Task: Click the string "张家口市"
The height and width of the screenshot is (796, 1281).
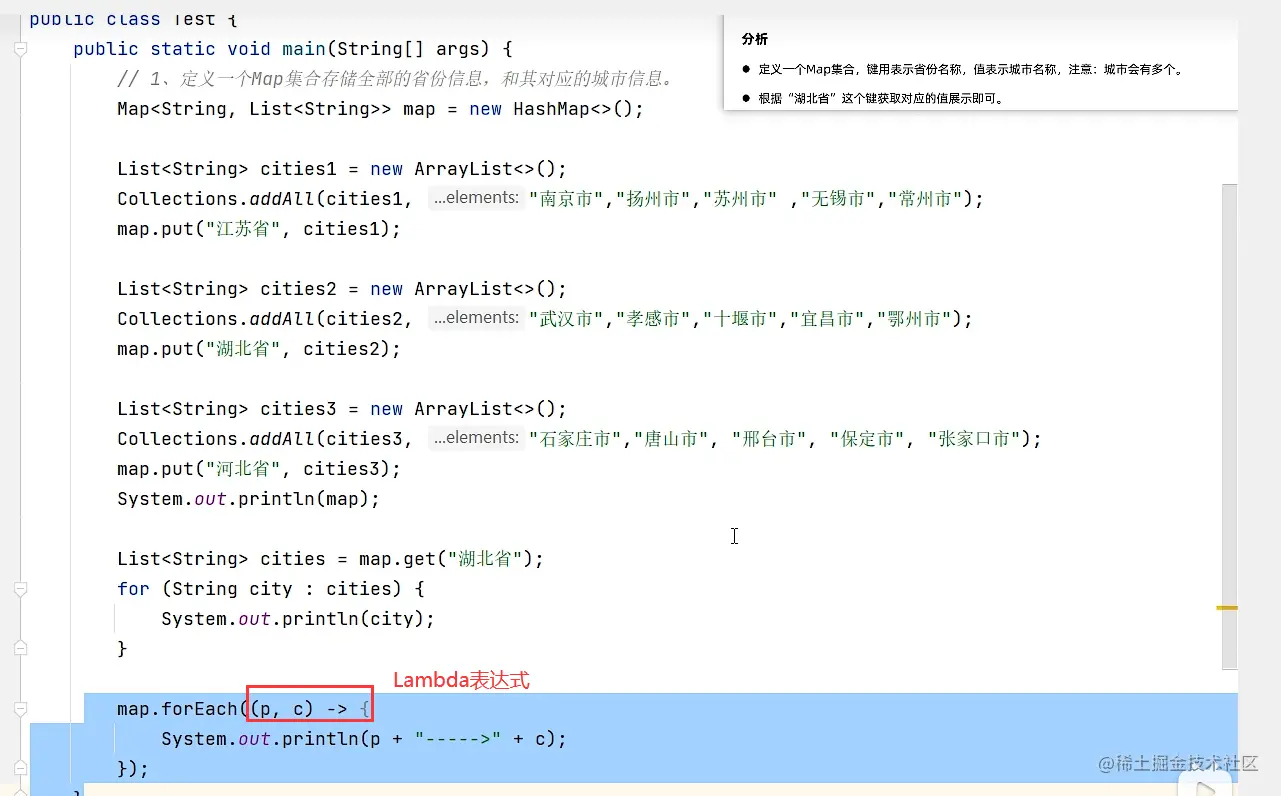Action: (976, 438)
